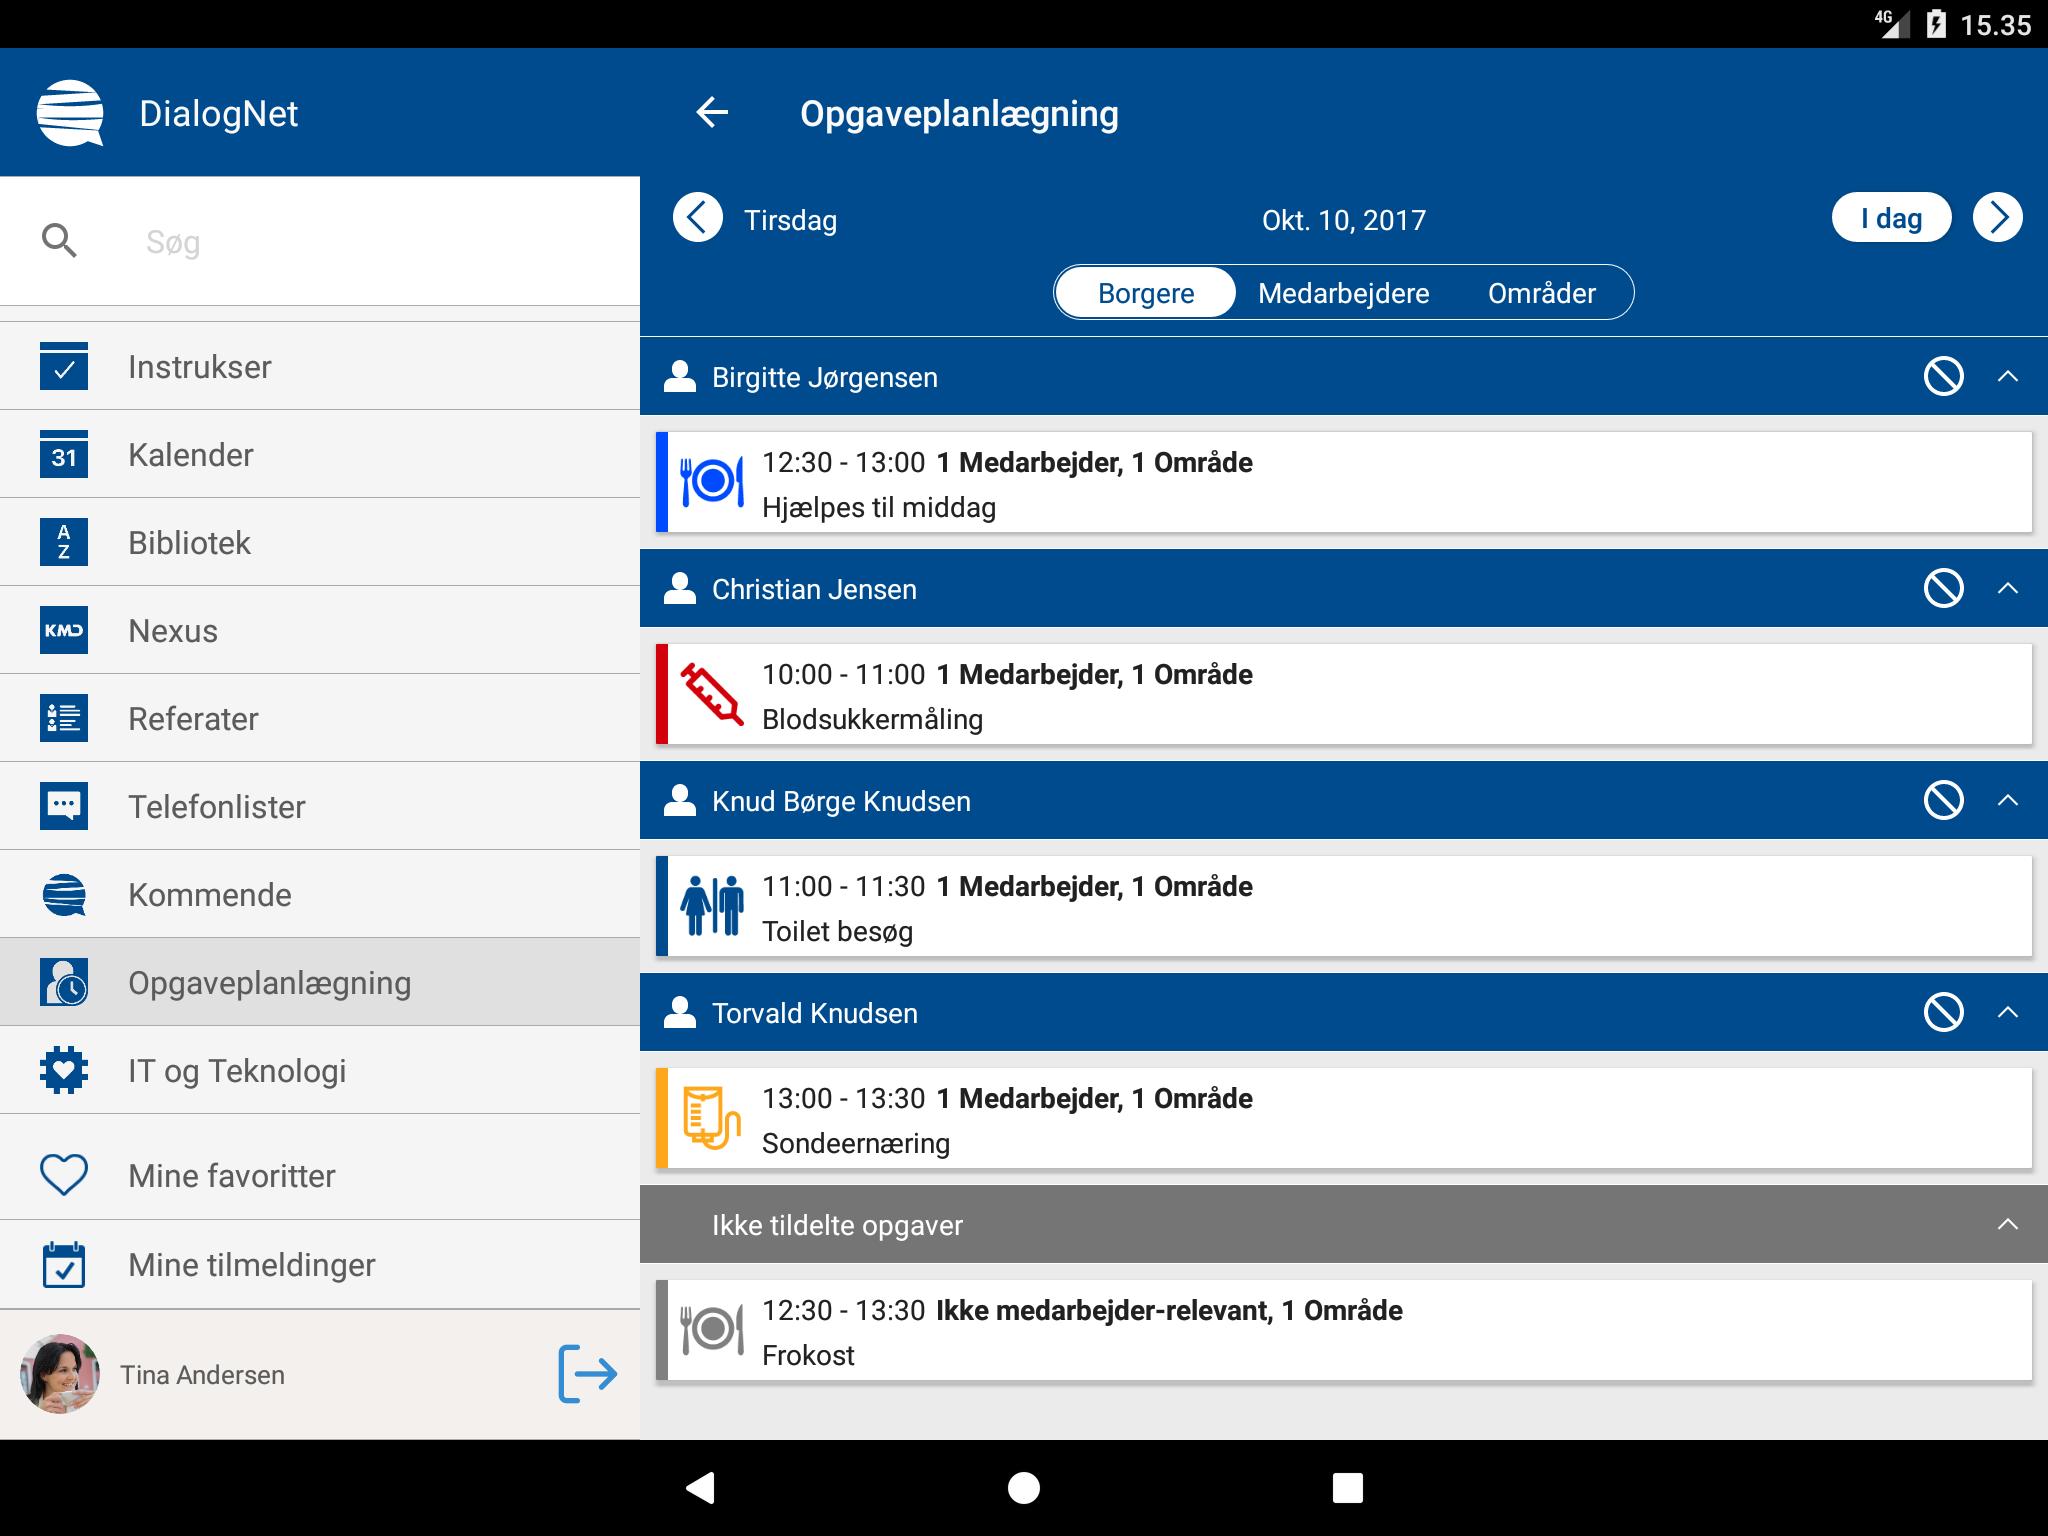The height and width of the screenshot is (1536, 2048).
Task: Toggle the block icon for Birgitte Jørgensen
Action: tap(1944, 377)
